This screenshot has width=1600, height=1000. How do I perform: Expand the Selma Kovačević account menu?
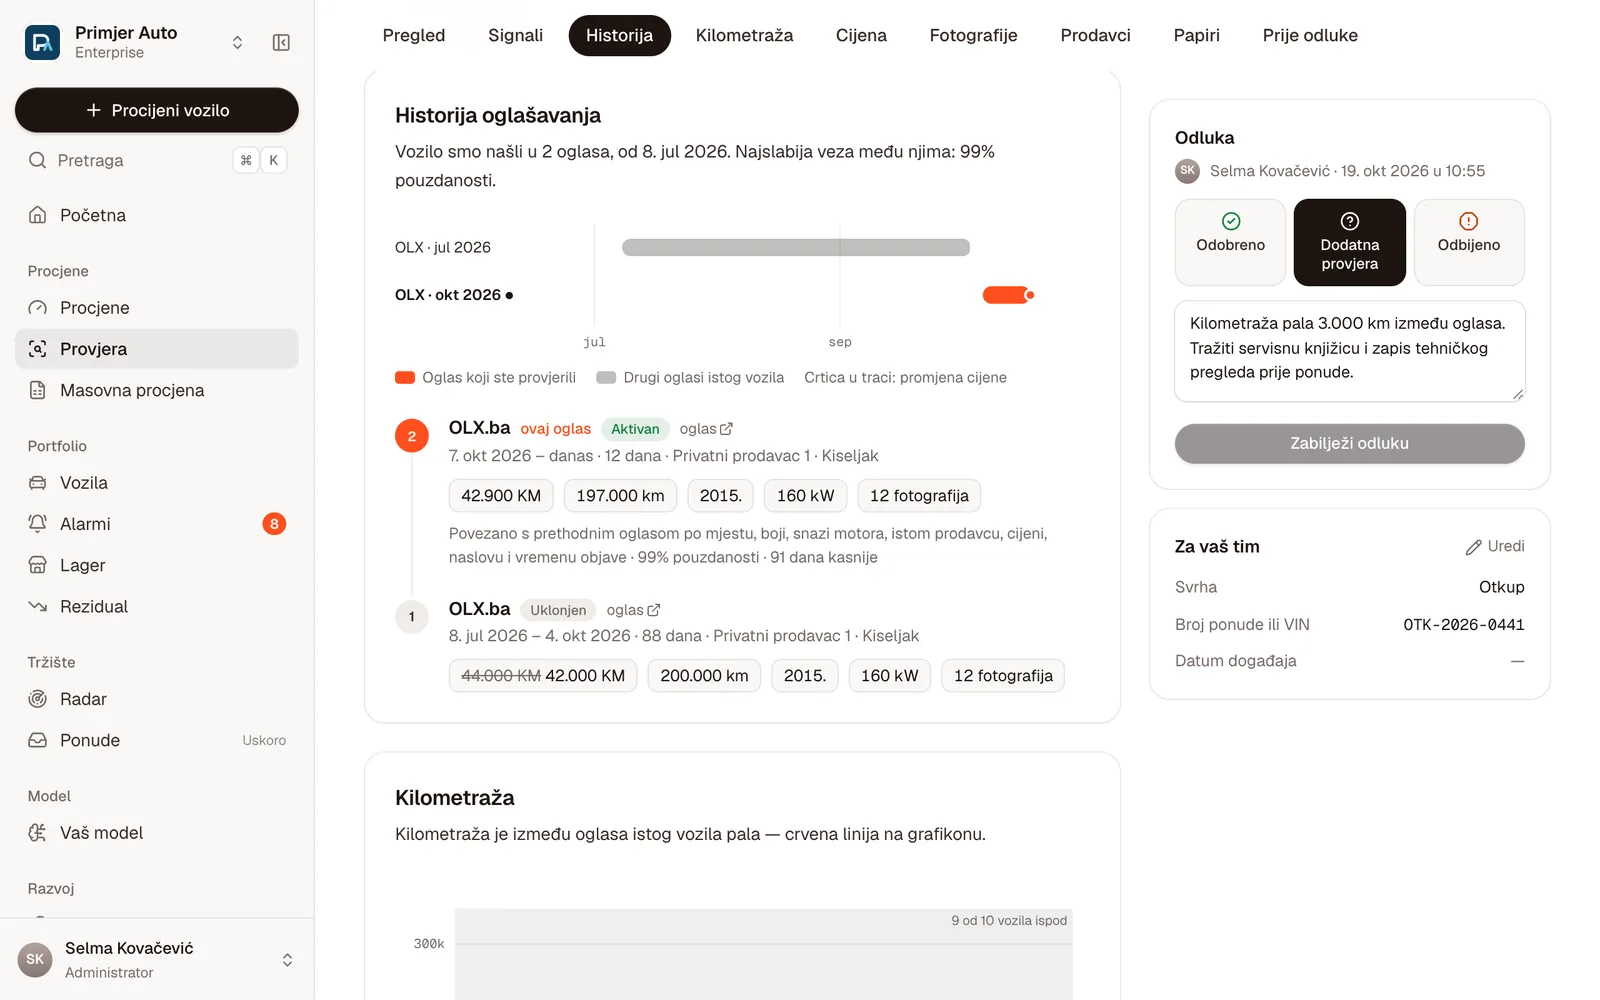coord(287,960)
